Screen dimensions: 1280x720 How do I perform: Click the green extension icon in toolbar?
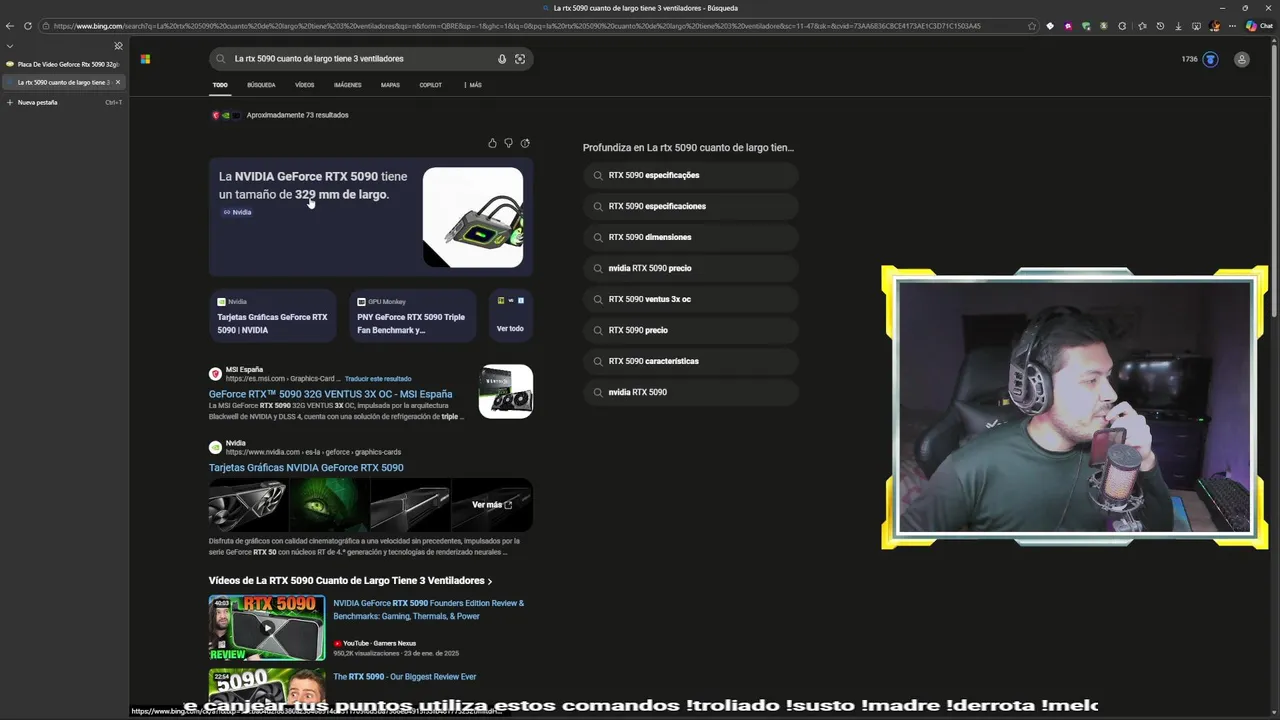(x=1086, y=26)
